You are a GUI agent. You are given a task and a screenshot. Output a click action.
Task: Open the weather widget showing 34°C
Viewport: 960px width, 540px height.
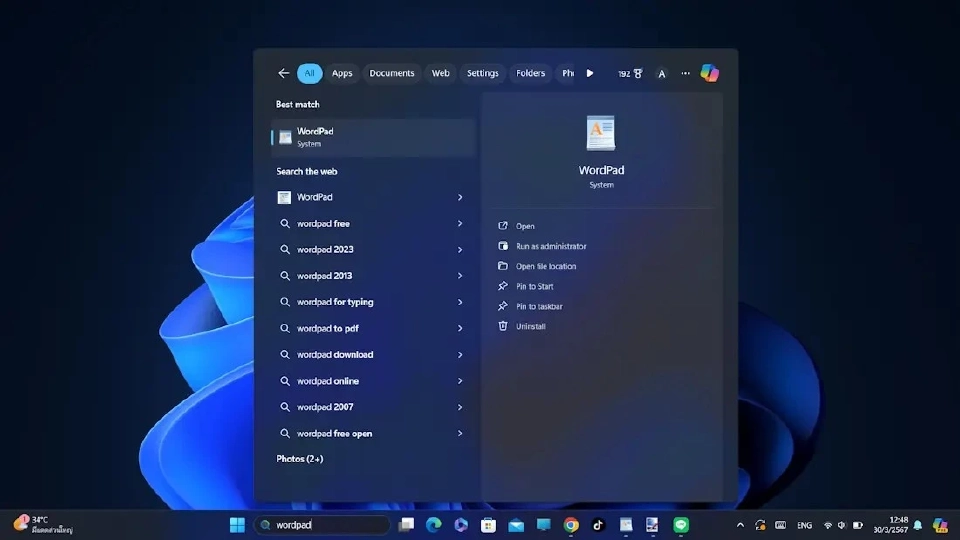click(x=43, y=525)
